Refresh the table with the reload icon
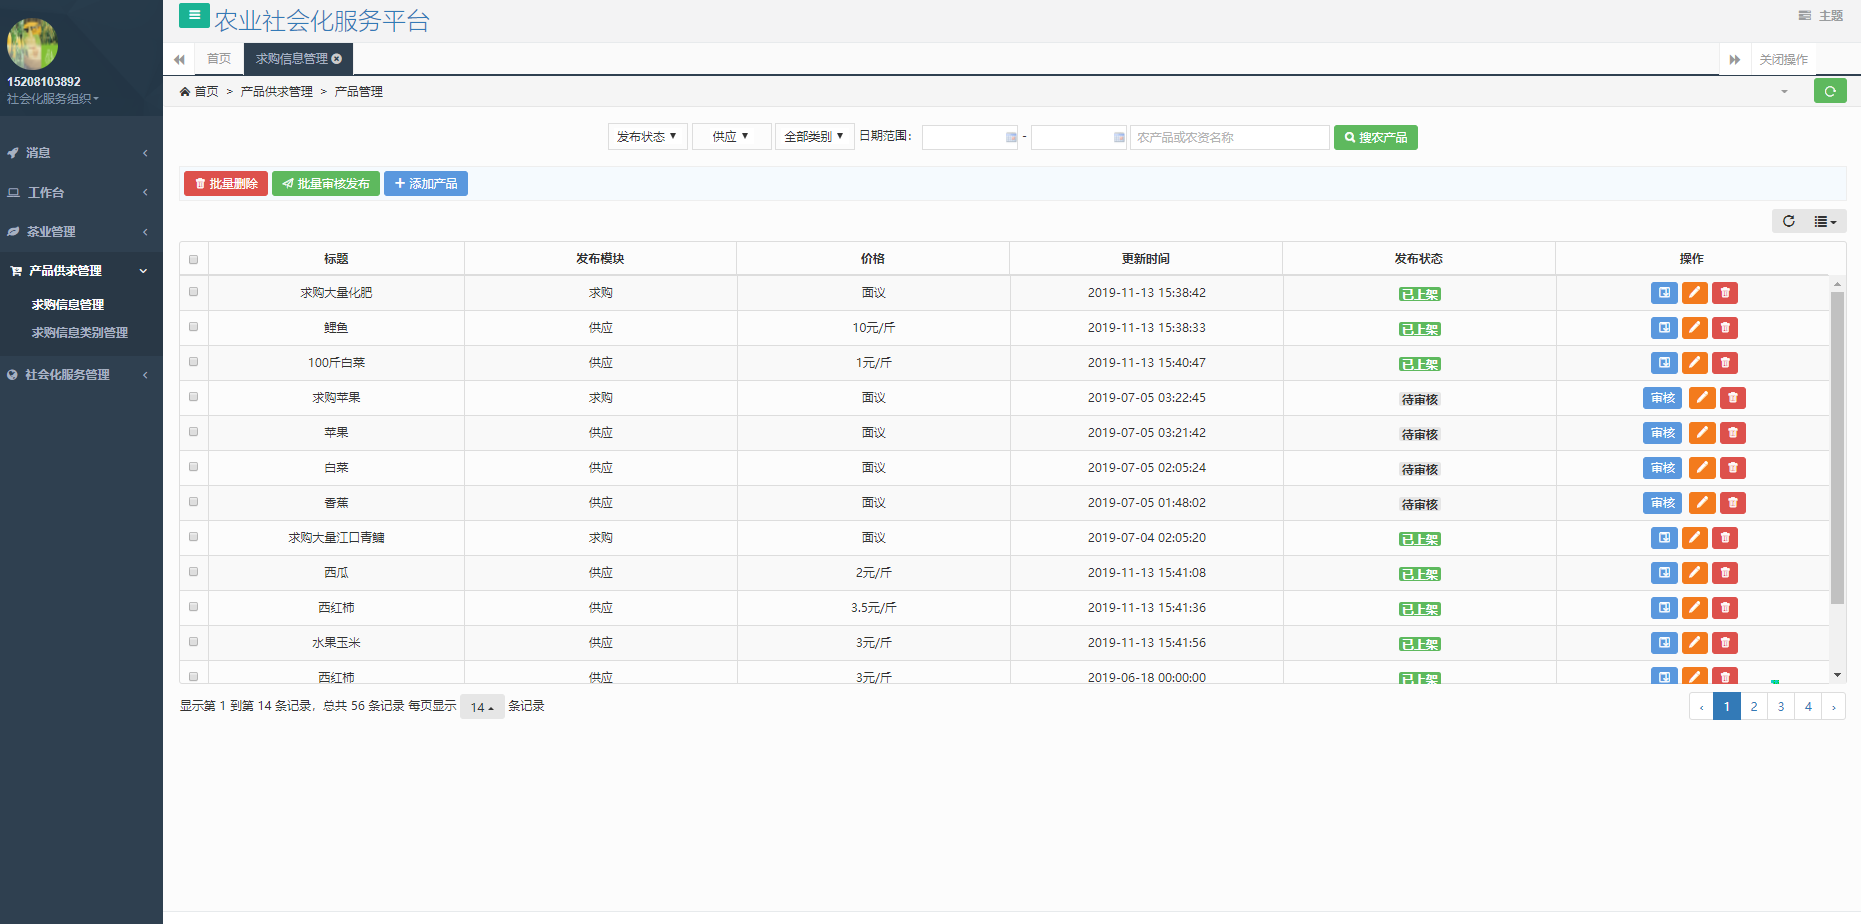 (1789, 221)
